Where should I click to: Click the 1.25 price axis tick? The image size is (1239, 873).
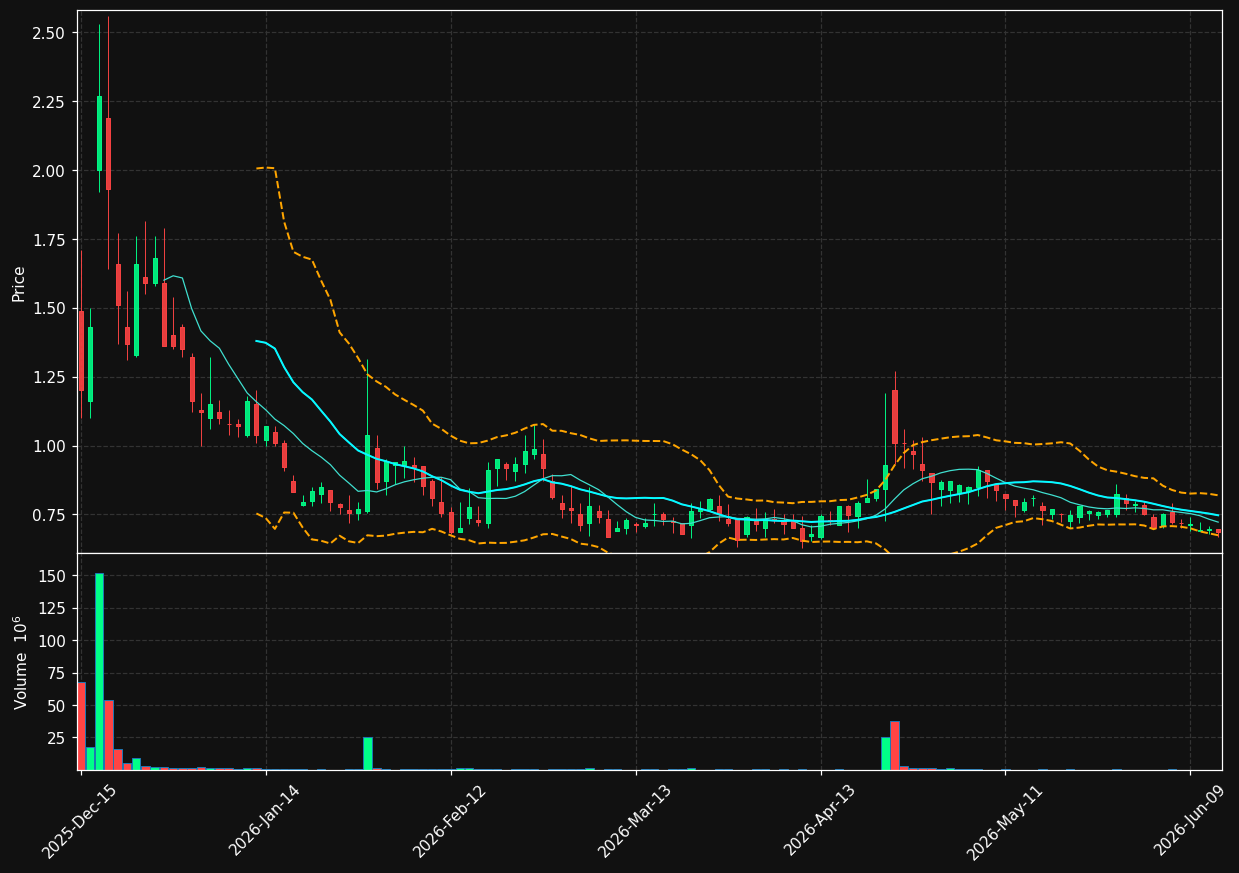pos(48,377)
